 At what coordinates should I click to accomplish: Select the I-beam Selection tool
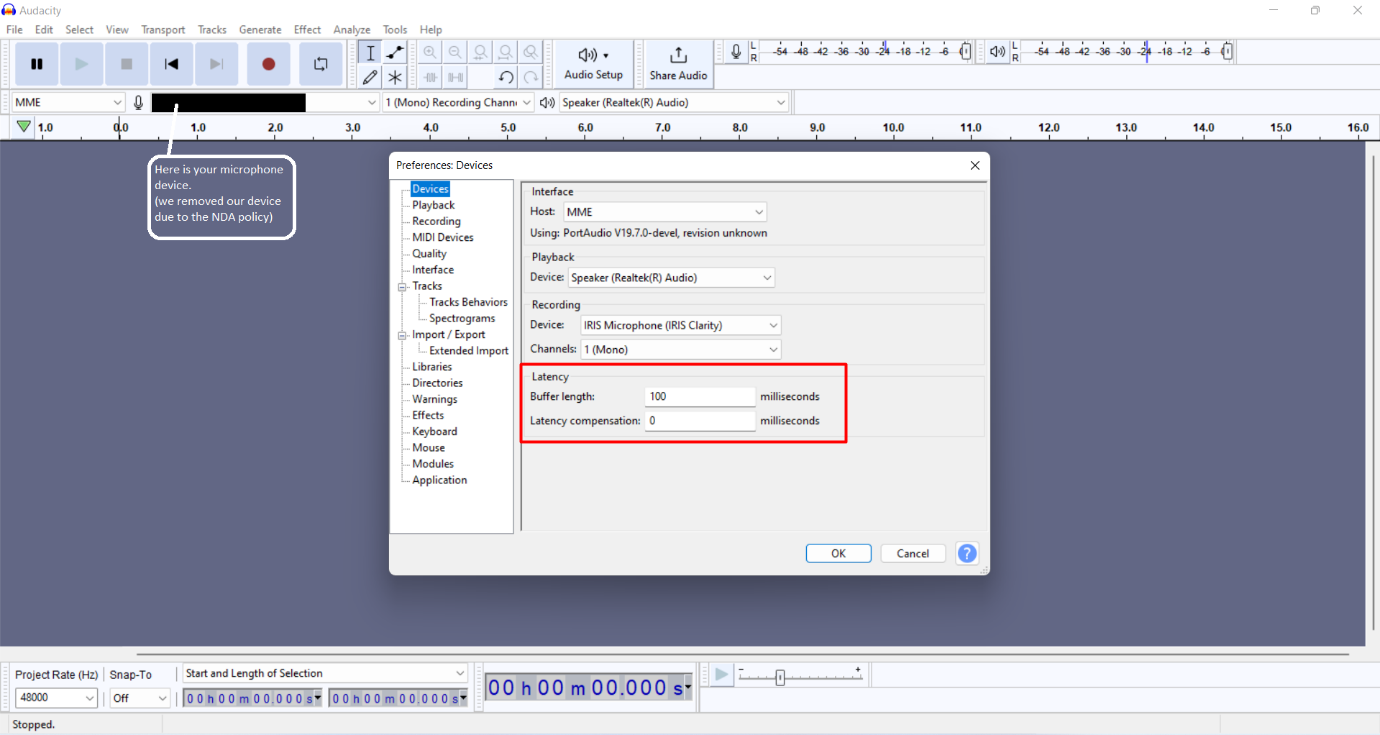point(370,53)
